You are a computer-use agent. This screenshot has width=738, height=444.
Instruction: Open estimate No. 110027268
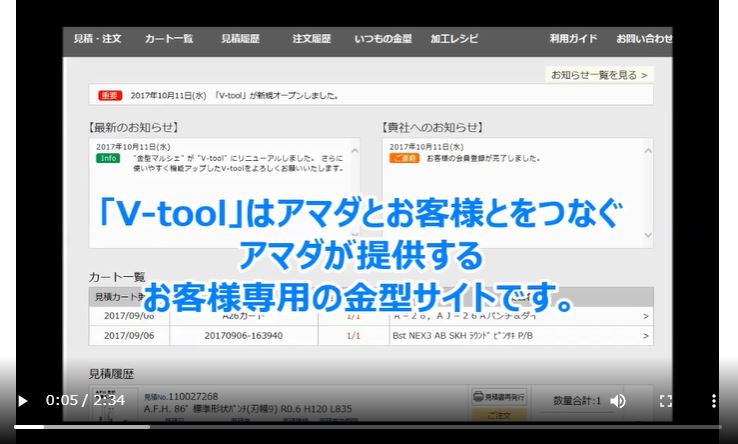[x=181, y=396]
